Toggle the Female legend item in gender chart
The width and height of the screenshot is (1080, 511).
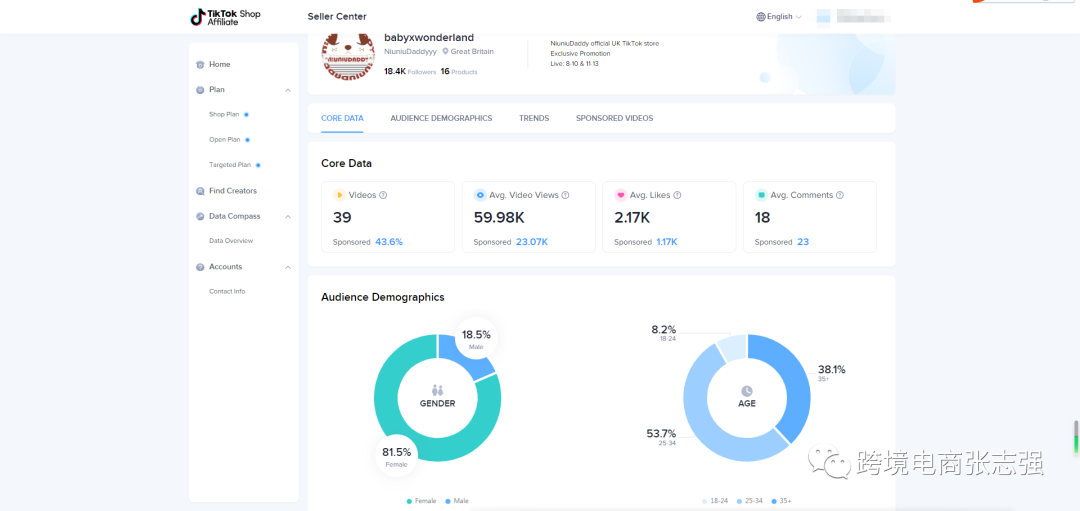(x=421, y=501)
